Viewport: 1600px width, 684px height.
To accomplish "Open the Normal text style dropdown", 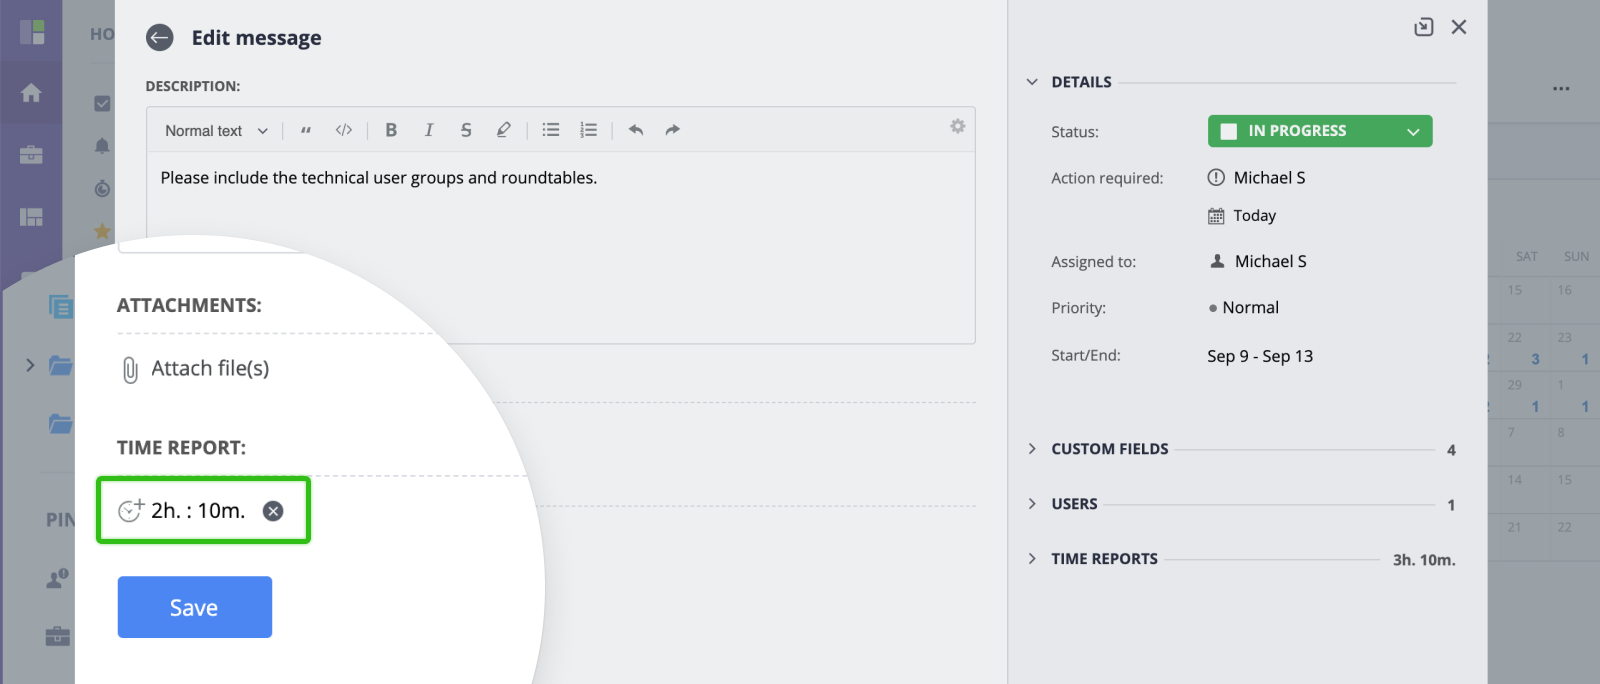I will point(216,131).
